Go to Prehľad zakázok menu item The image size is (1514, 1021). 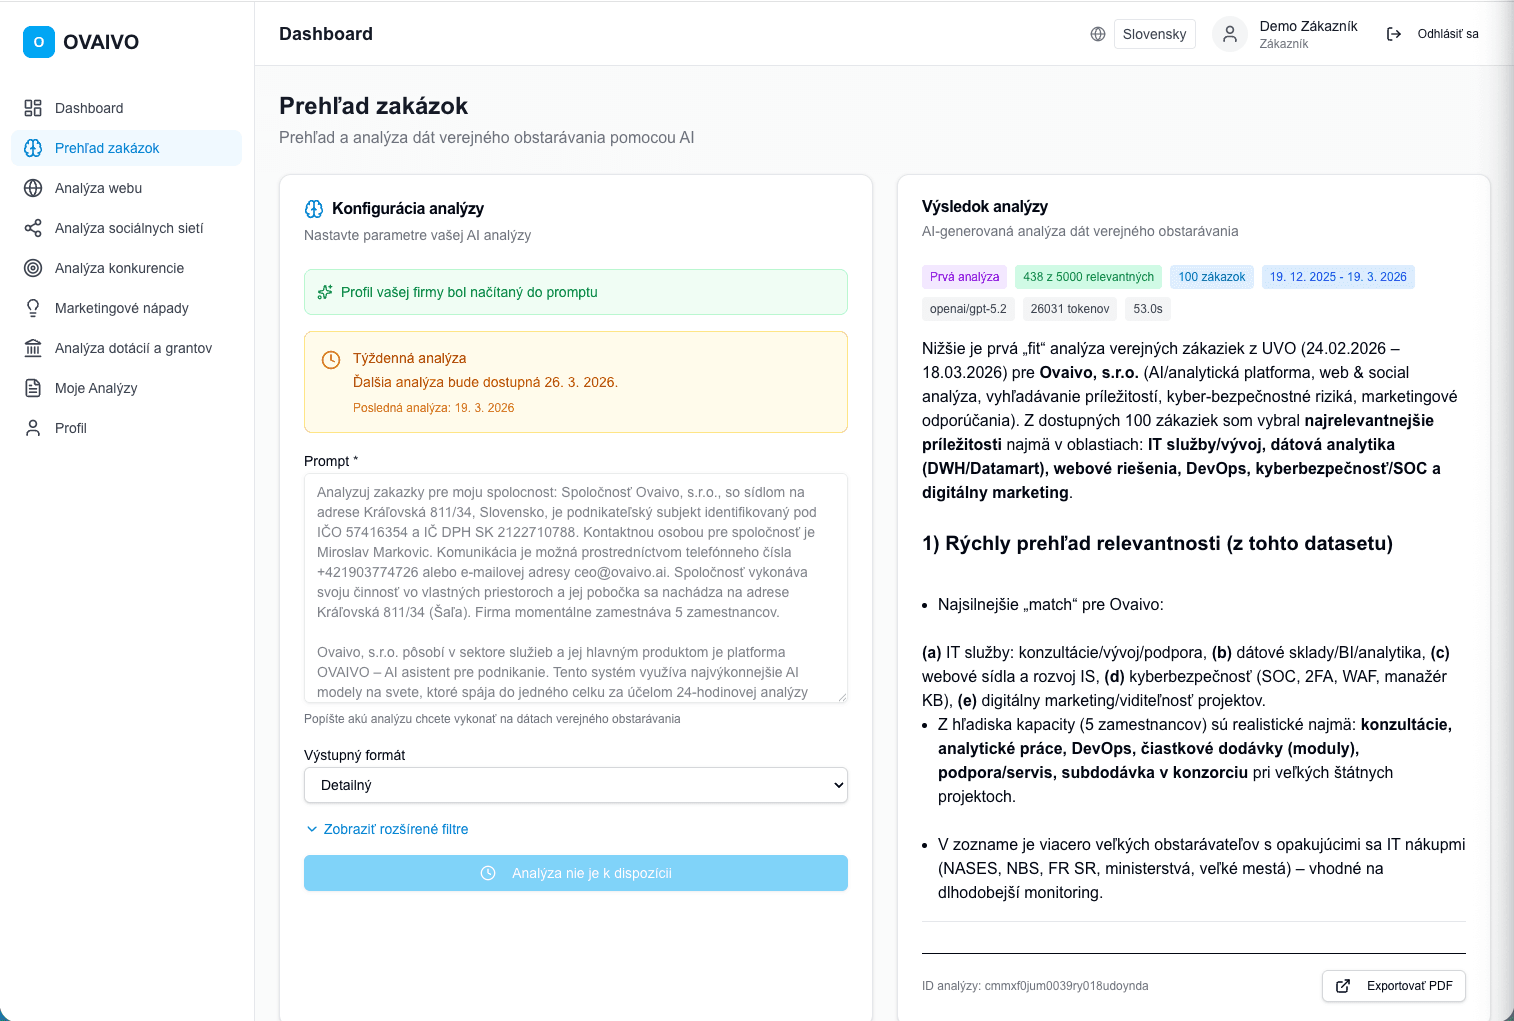click(x=107, y=148)
